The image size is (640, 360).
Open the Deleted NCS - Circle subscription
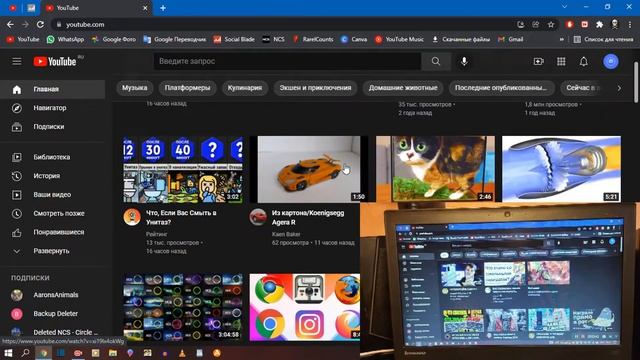52,332
